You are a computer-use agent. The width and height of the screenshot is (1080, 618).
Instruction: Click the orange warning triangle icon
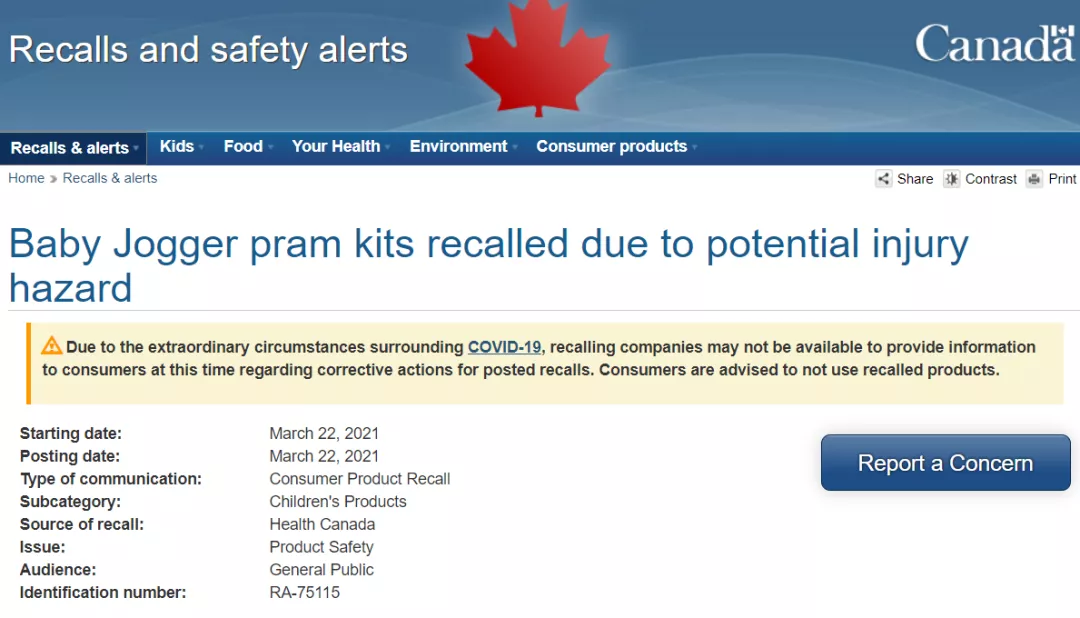coord(52,346)
